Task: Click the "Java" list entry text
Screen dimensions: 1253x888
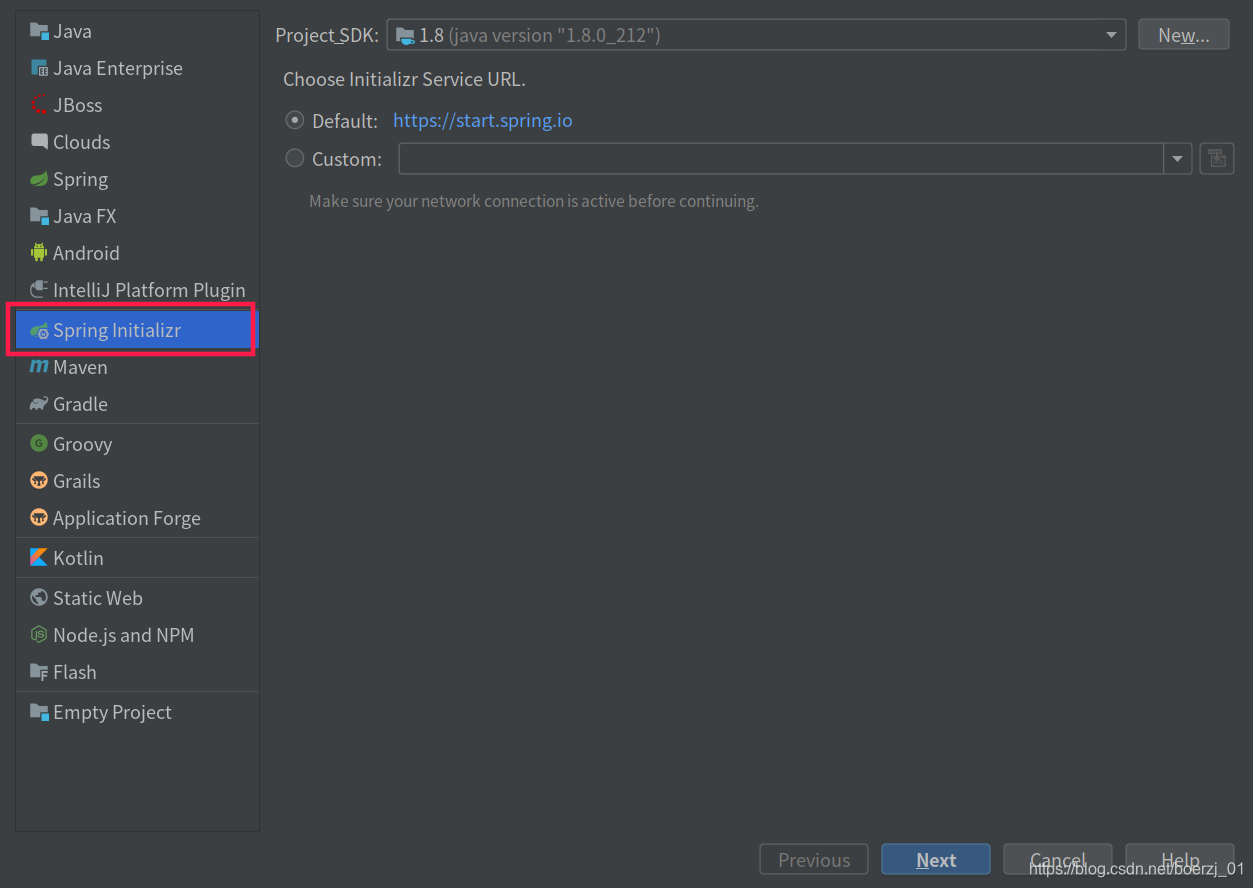Action: click(x=72, y=31)
